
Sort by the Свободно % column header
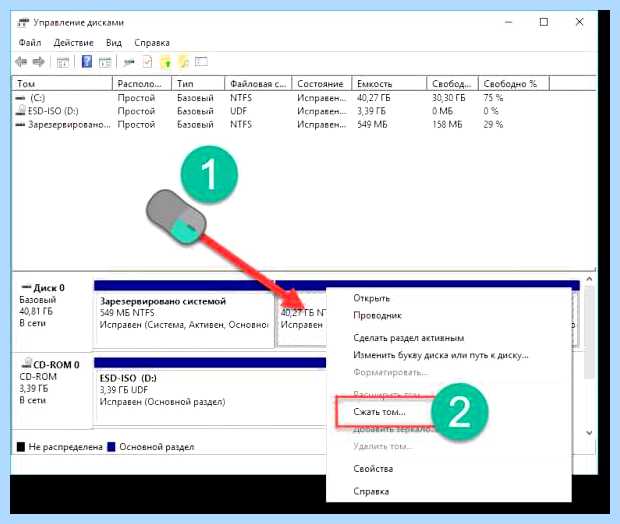(514, 84)
